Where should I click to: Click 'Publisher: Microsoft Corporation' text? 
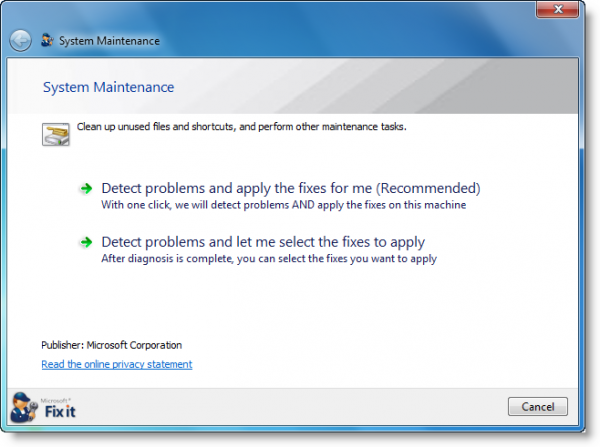point(111,345)
